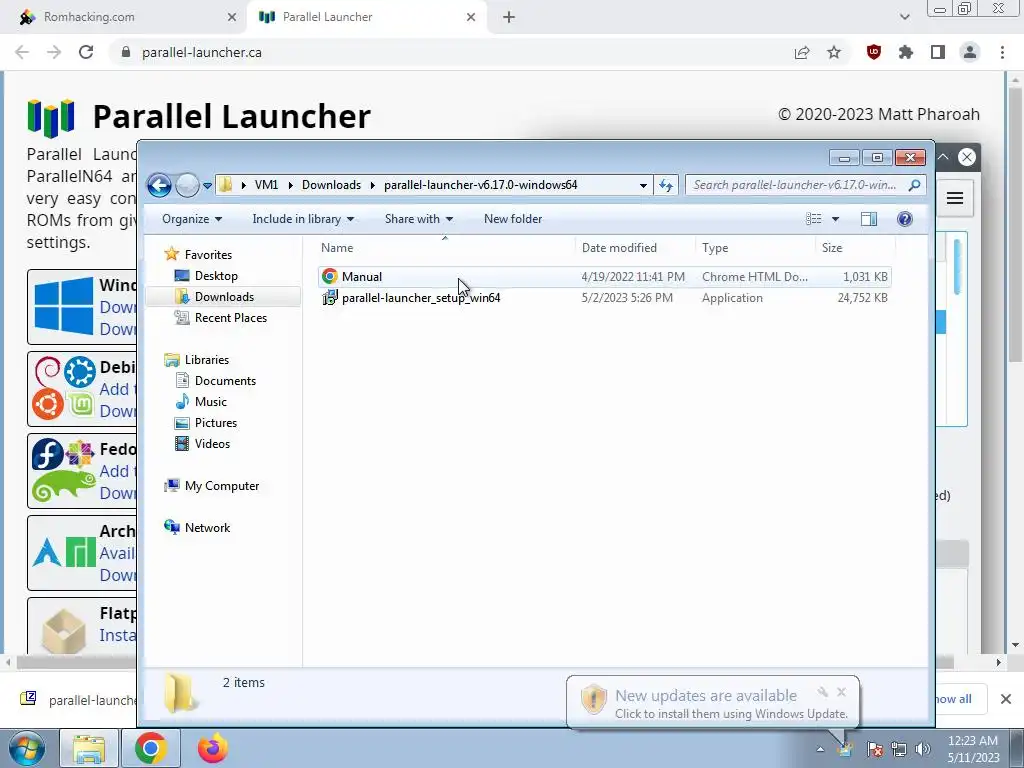Select Favorites in the navigation pane
1024x768 pixels.
pyautogui.click(x=208, y=255)
